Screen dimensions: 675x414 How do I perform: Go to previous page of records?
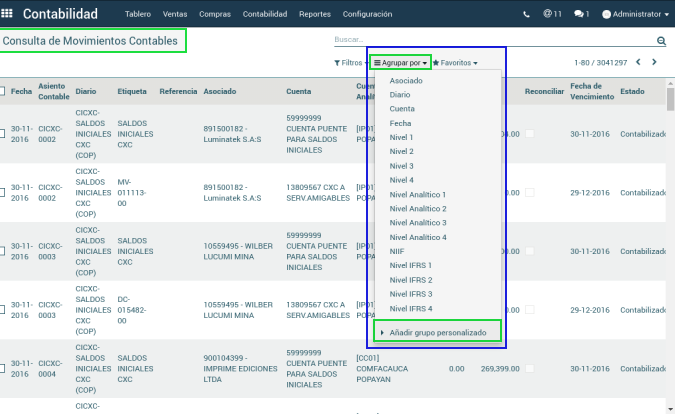coord(637,62)
